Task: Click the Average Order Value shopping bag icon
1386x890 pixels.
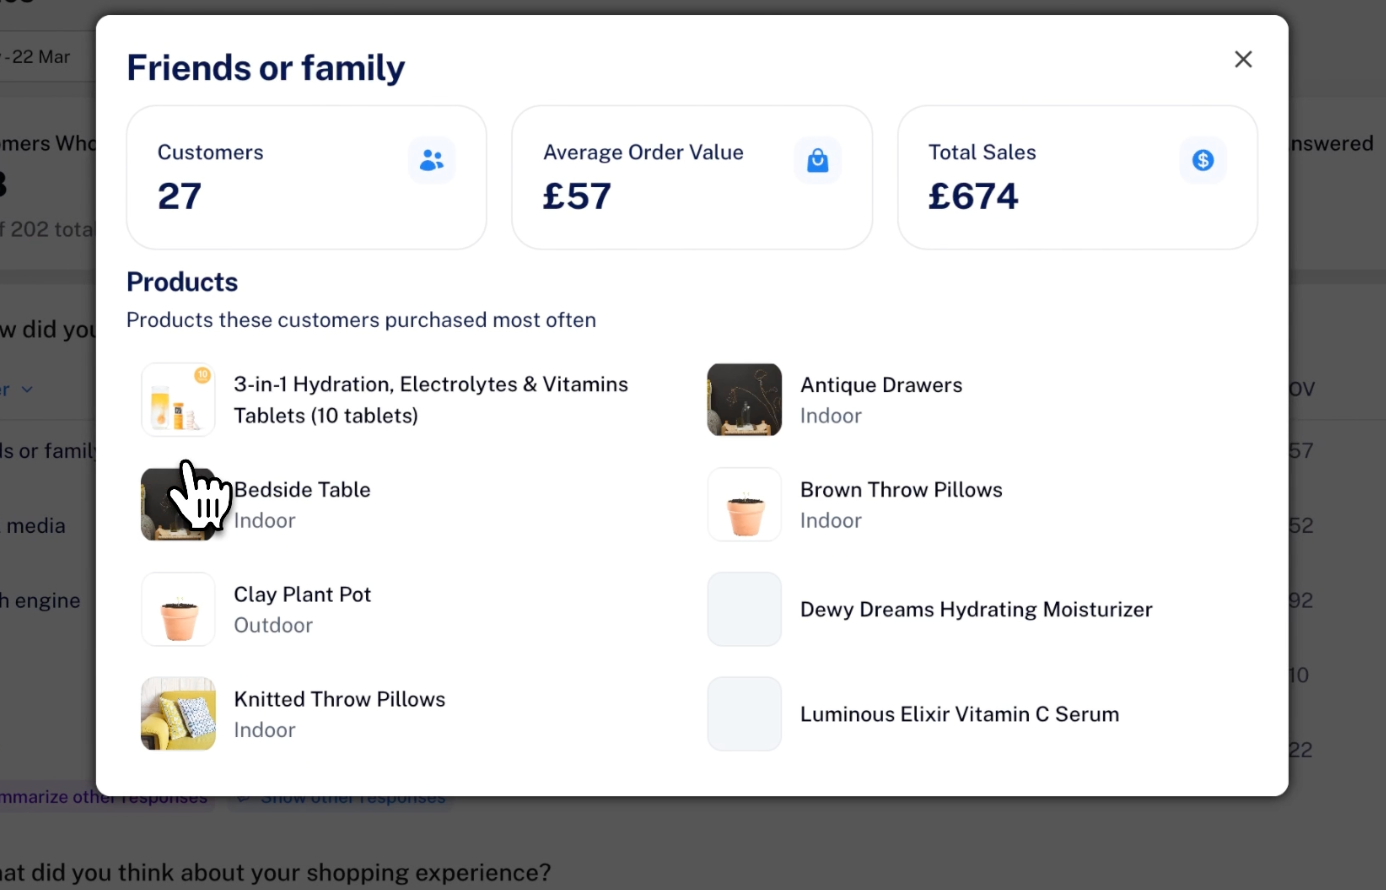Action: [x=817, y=160]
